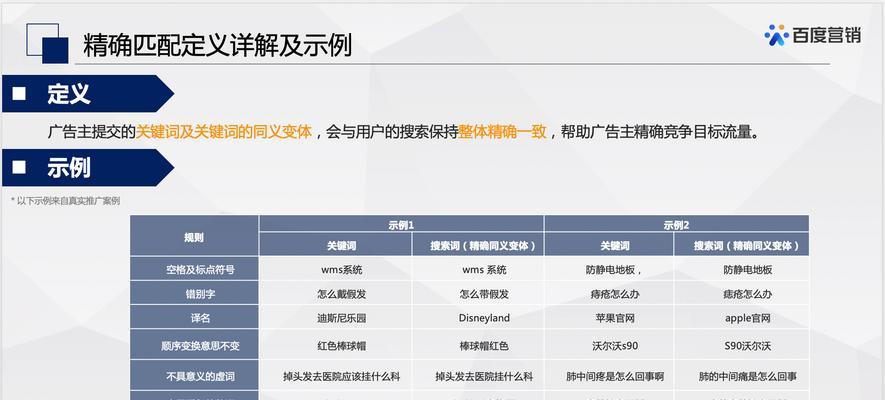Click the 定义 section heading banner
The height and width of the screenshot is (400, 885).
(87, 94)
